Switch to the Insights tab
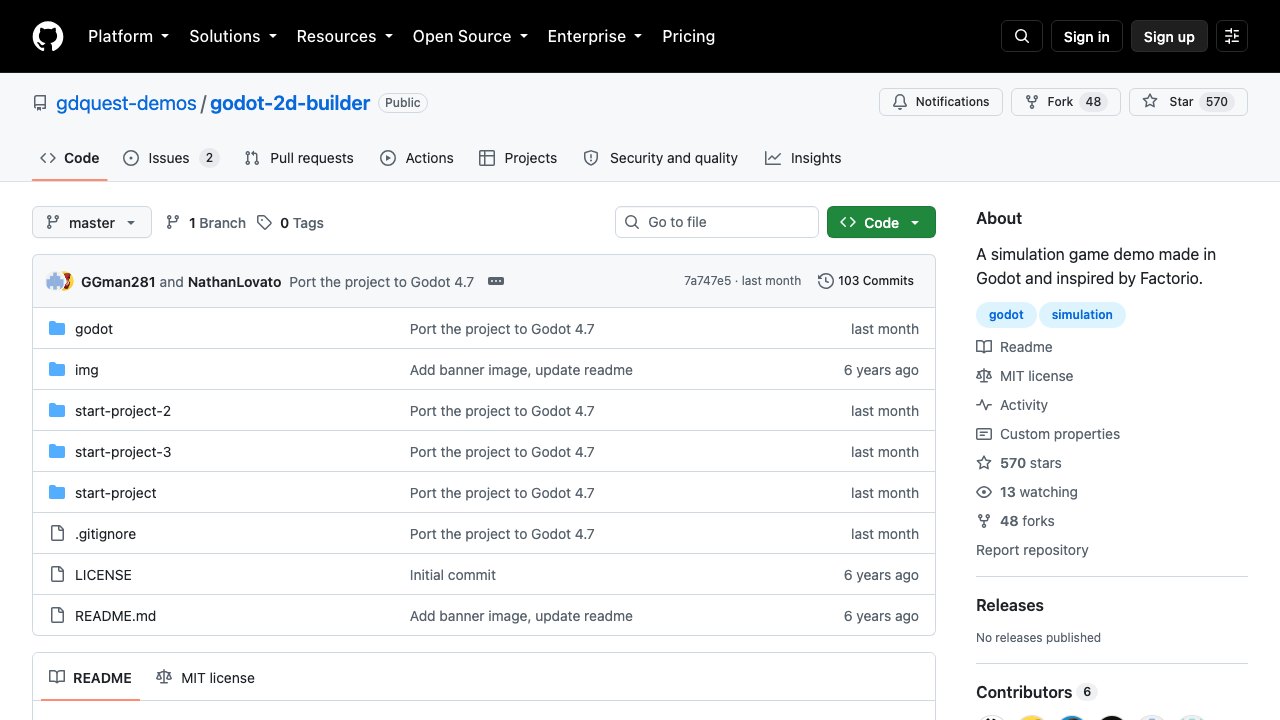The image size is (1280, 720). (x=803, y=158)
